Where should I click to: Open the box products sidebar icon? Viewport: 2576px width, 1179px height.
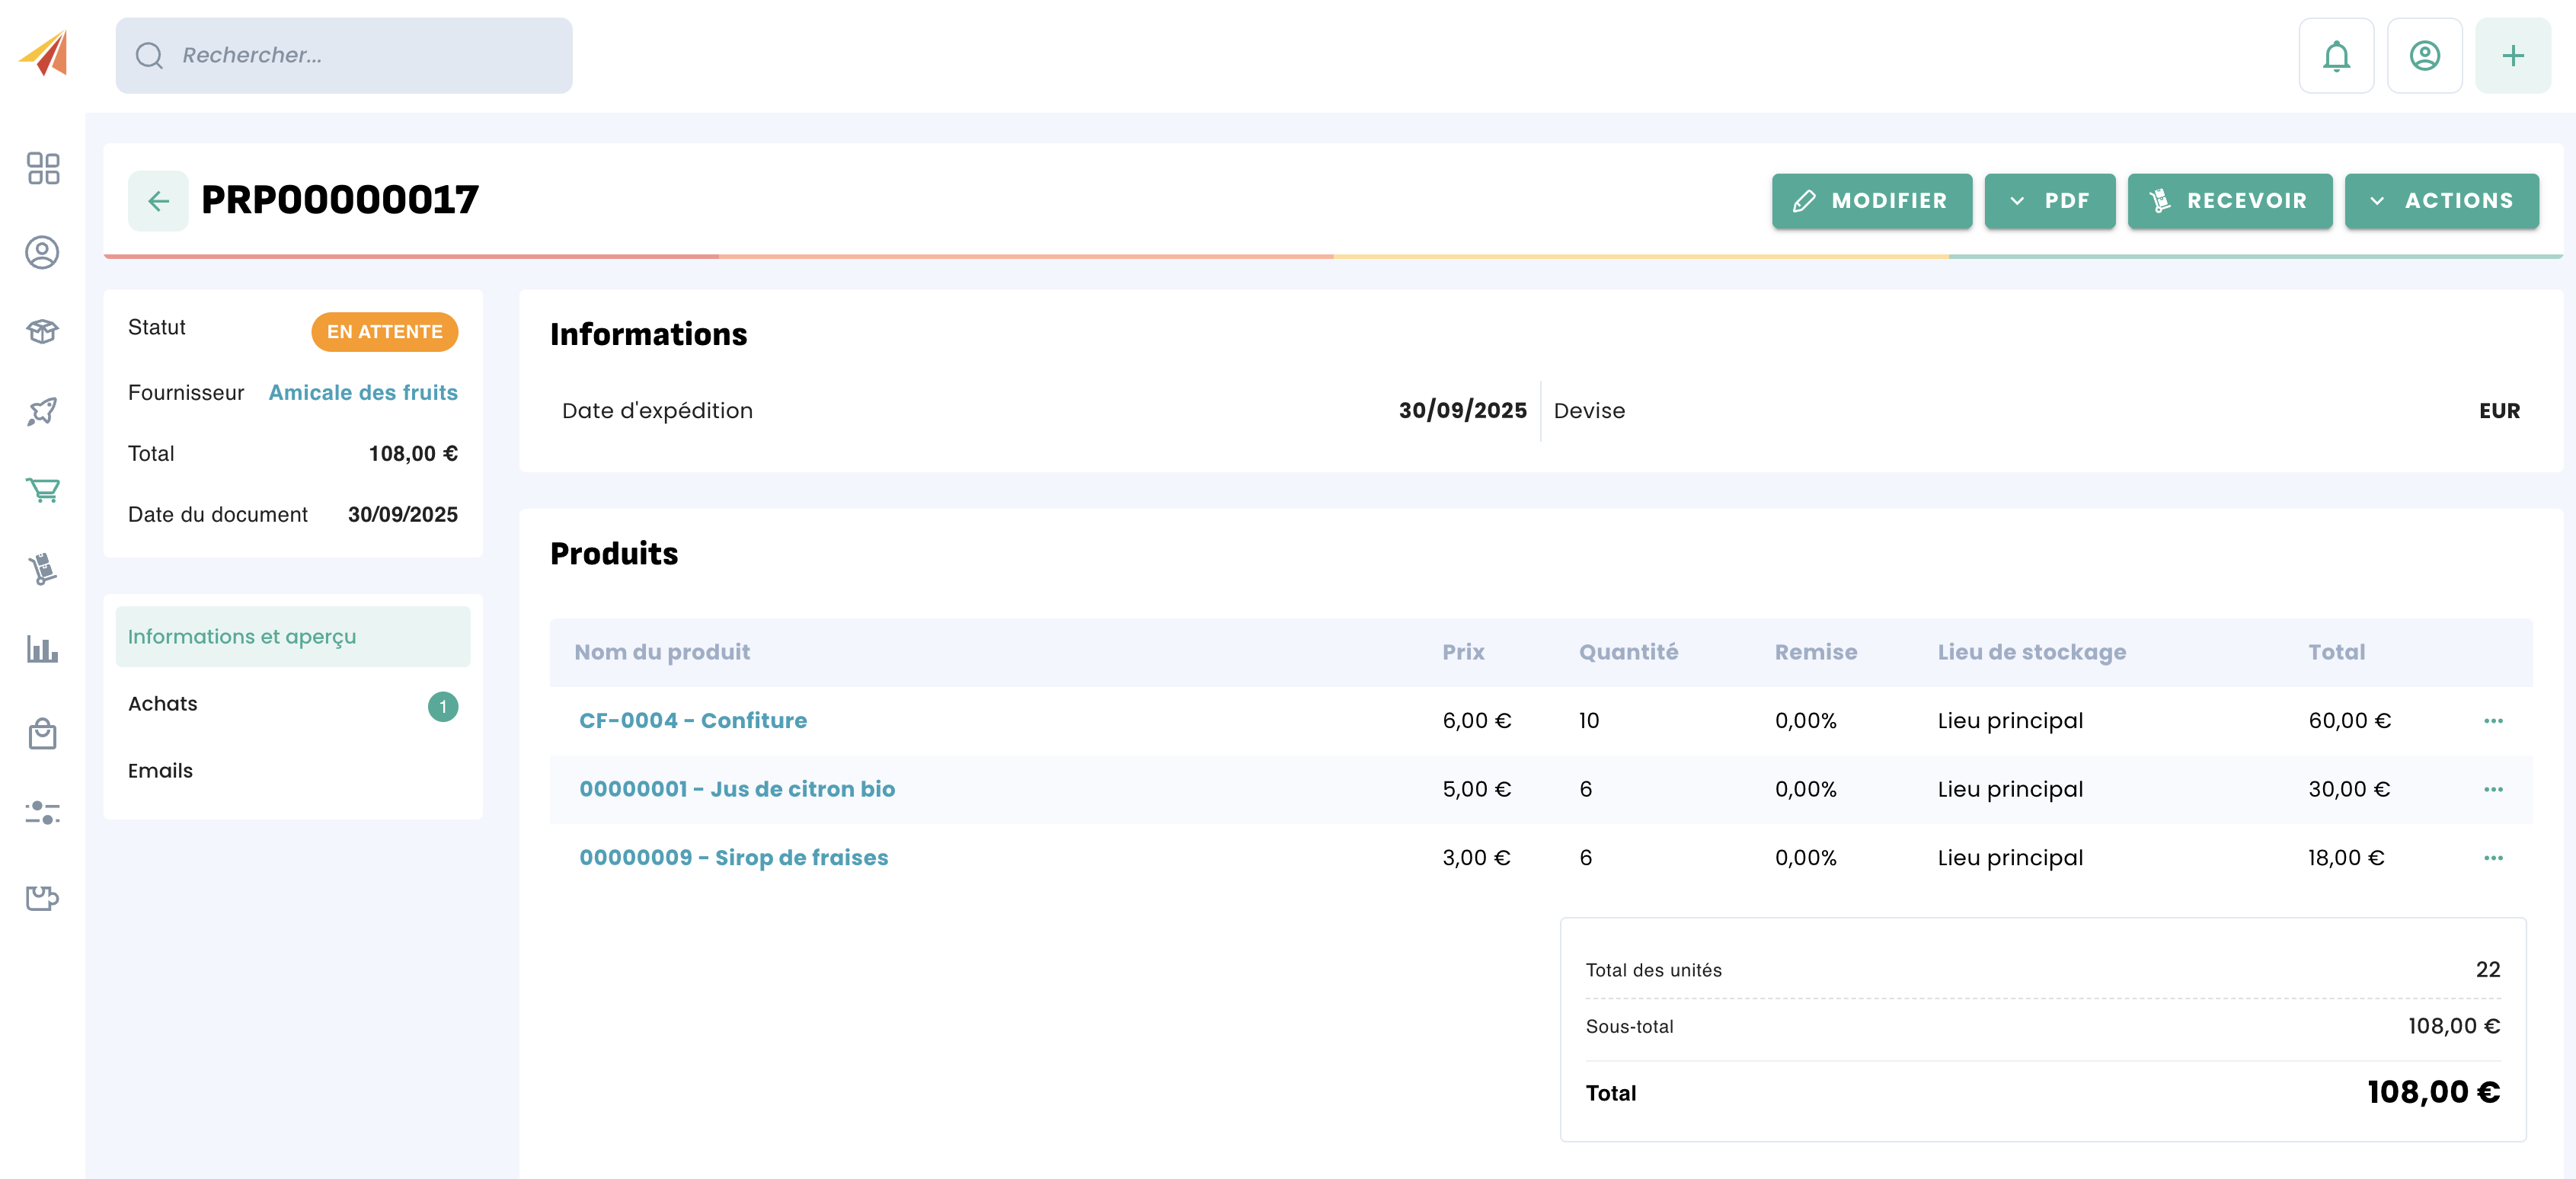(x=42, y=331)
